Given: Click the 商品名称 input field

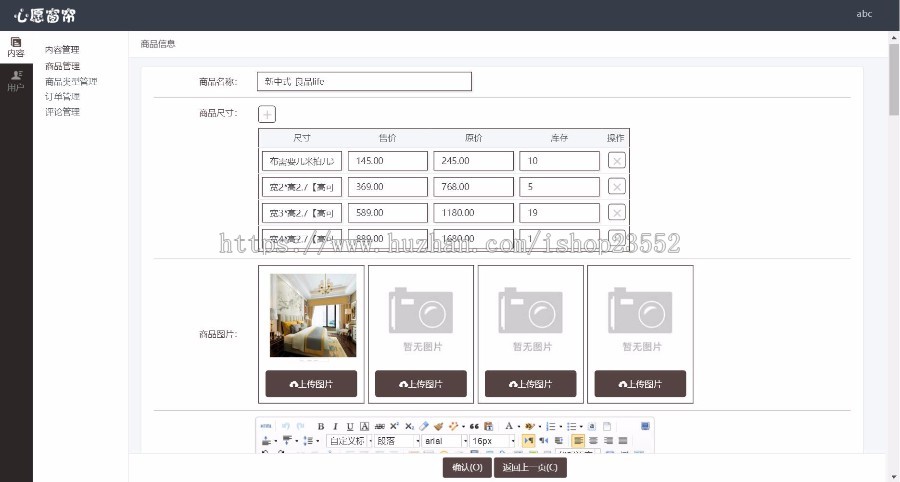Looking at the screenshot, I should click(x=364, y=81).
